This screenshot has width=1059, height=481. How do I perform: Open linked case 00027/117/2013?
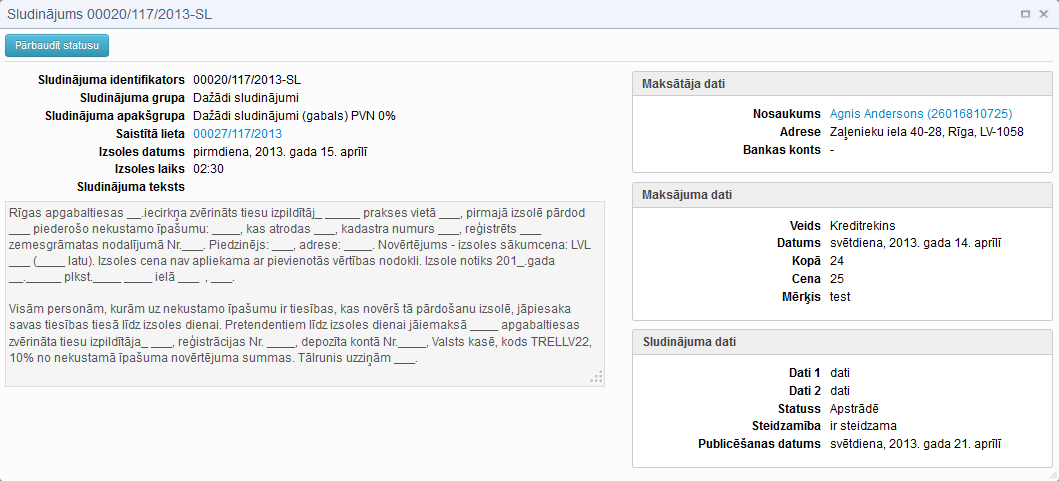(x=237, y=134)
